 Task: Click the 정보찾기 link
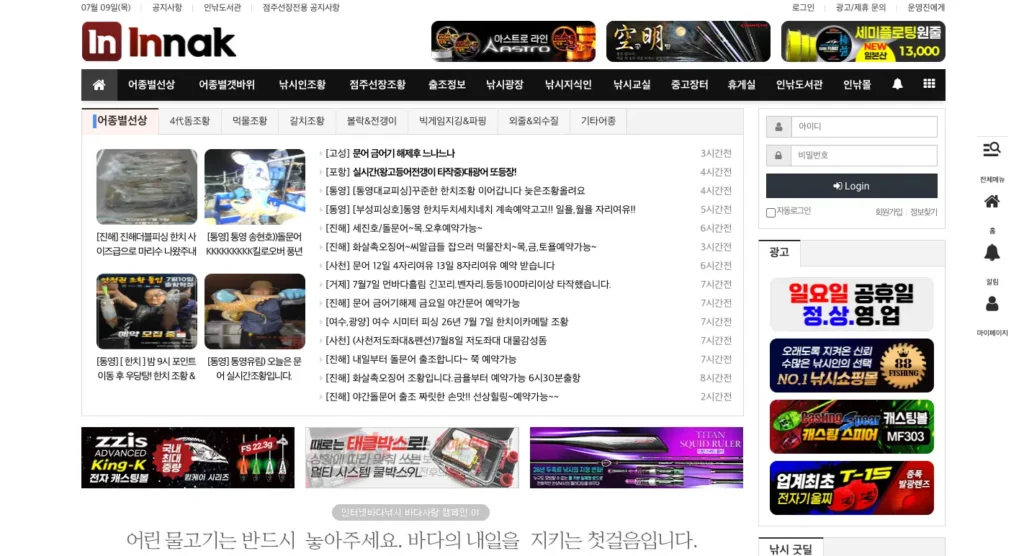coord(923,212)
